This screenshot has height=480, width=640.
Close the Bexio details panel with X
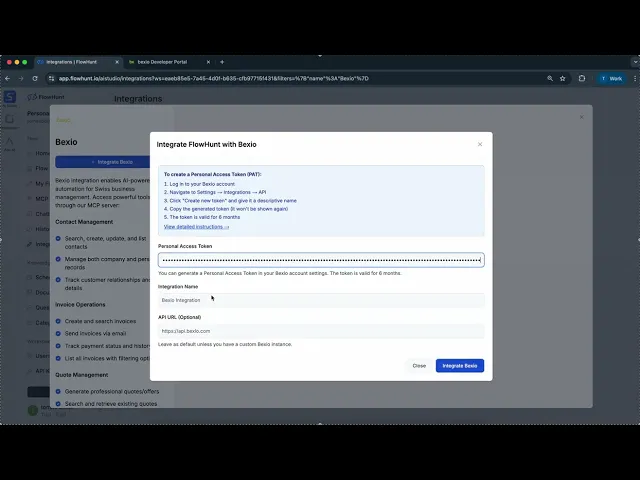(x=582, y=117)
